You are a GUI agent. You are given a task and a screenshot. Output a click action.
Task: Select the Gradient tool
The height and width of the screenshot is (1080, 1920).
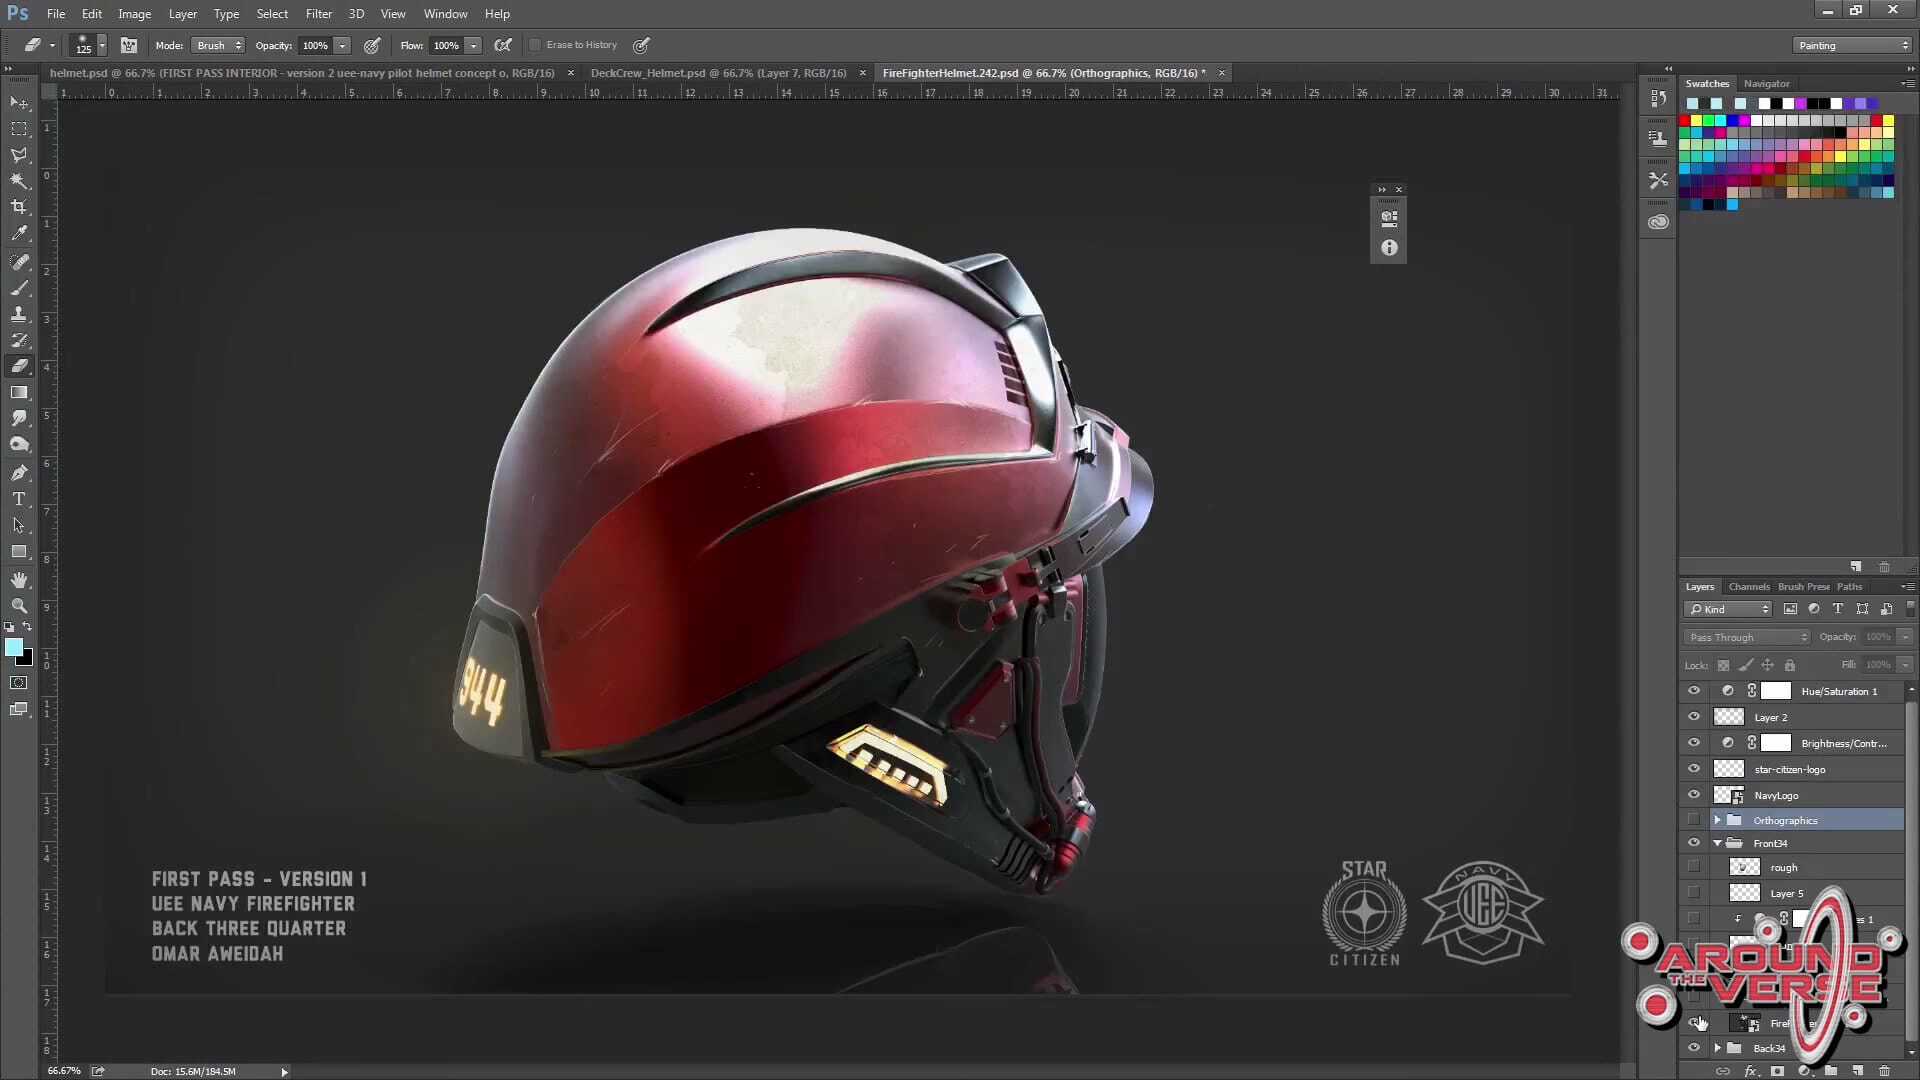tap(19, 393)
